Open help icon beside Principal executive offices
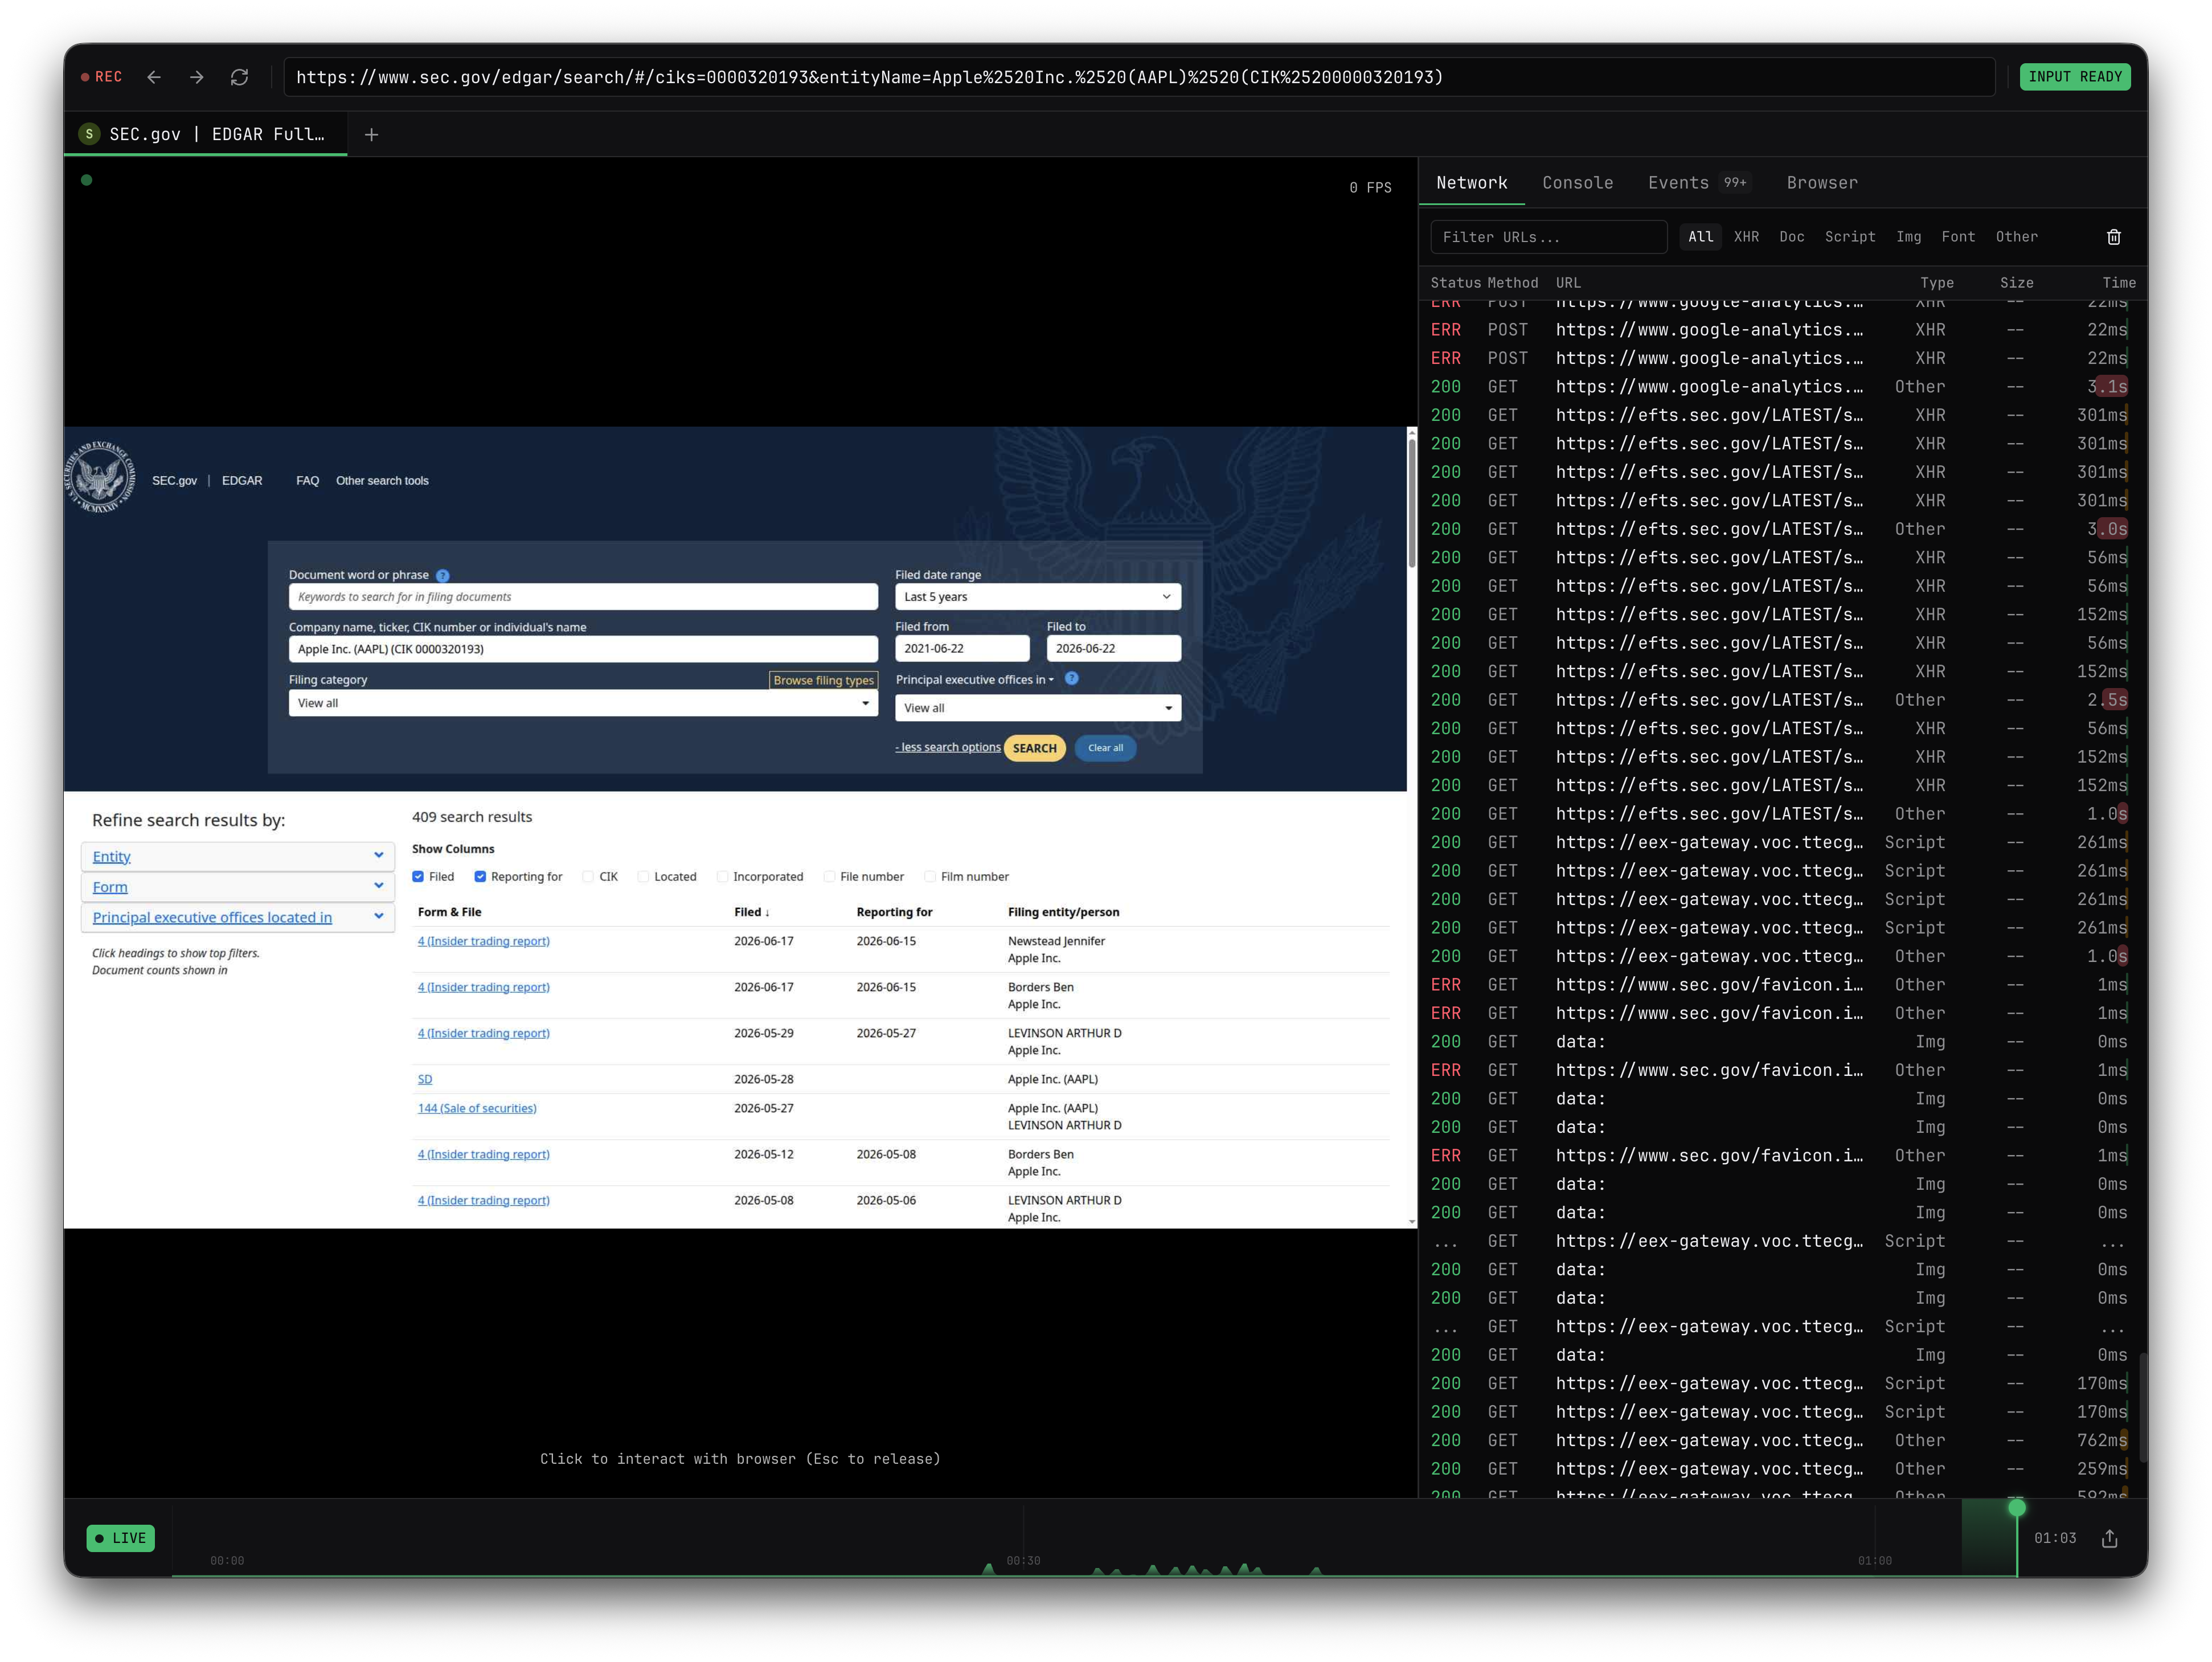This screenshot has height=1662, width=2212. [x=1071, y=678]
